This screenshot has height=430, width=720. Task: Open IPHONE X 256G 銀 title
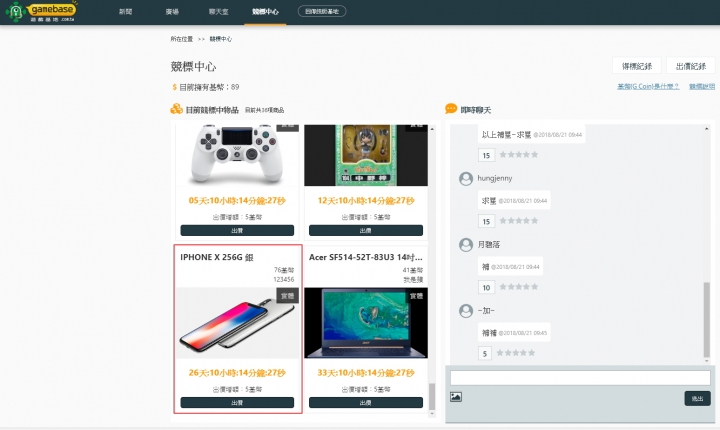[217, 257]
